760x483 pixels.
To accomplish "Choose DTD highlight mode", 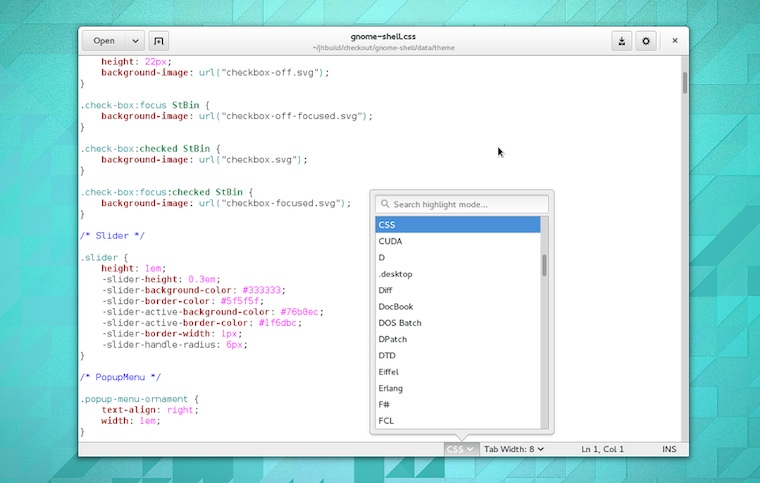I will tap(458, 356).
